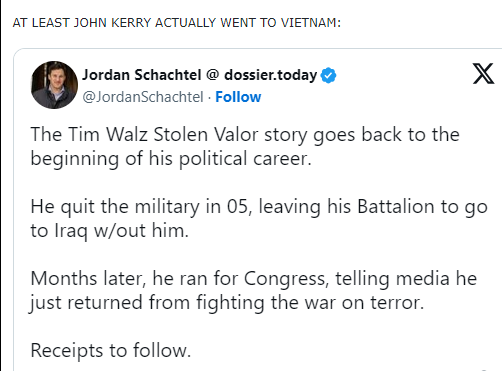Click the X logo on the tweet

tap(483, 74)
